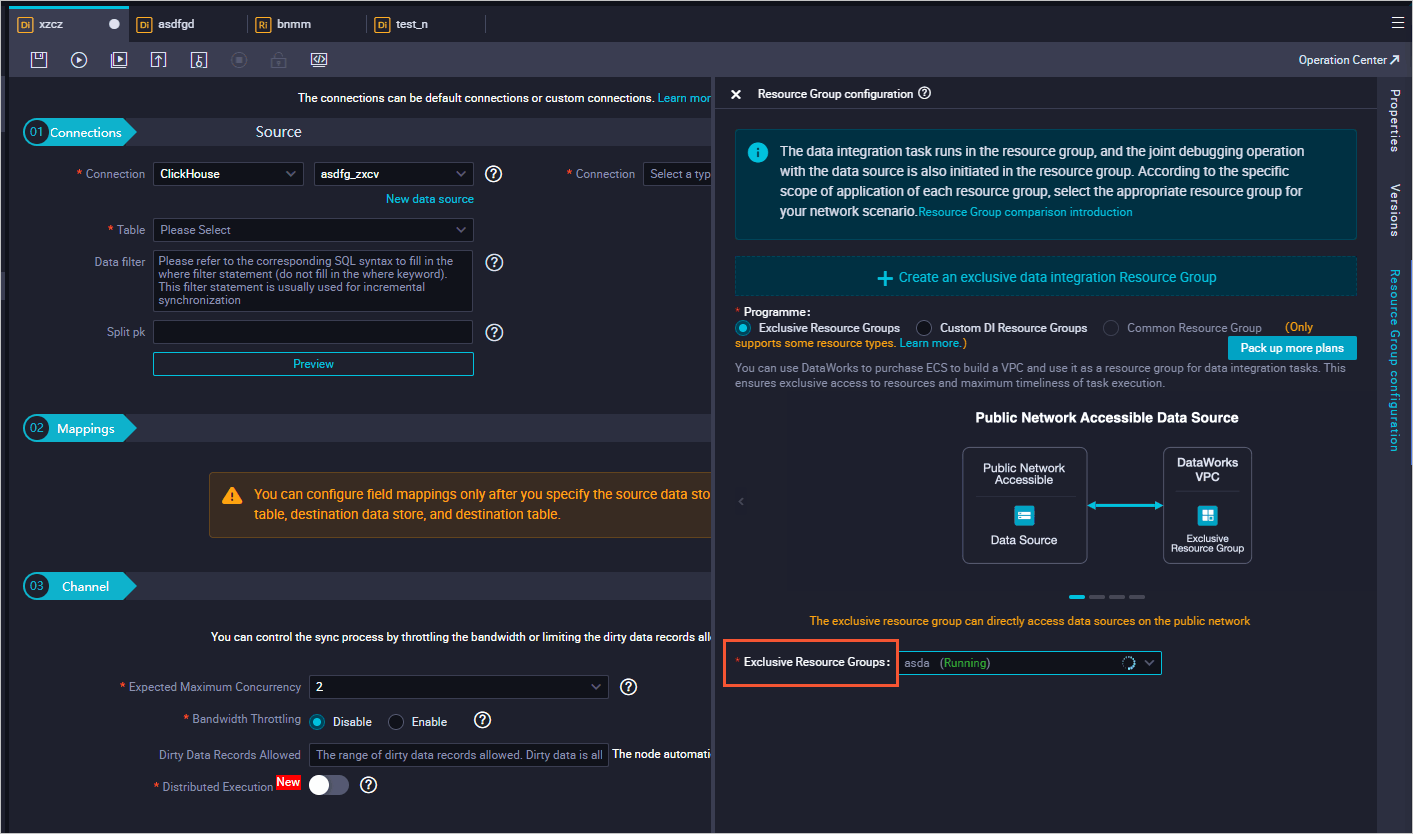
Task: Open the Table Please Select dropdown
Action: click(x=313, y=230)
